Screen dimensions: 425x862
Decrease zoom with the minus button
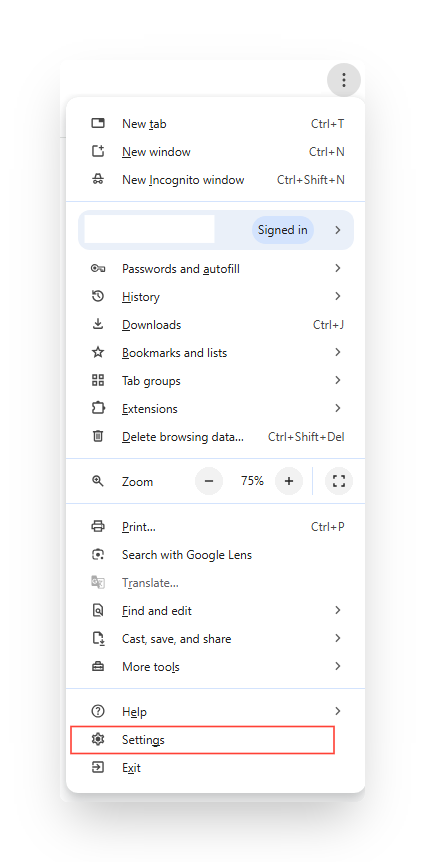coord(209,482)
